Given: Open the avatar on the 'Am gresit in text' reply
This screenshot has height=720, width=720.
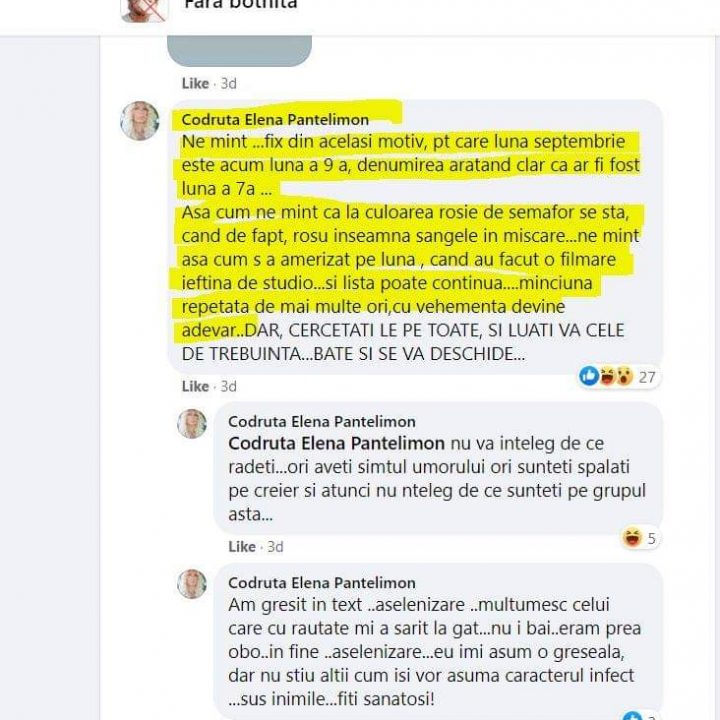Looking at the screenshot, I should pos(192,584).
